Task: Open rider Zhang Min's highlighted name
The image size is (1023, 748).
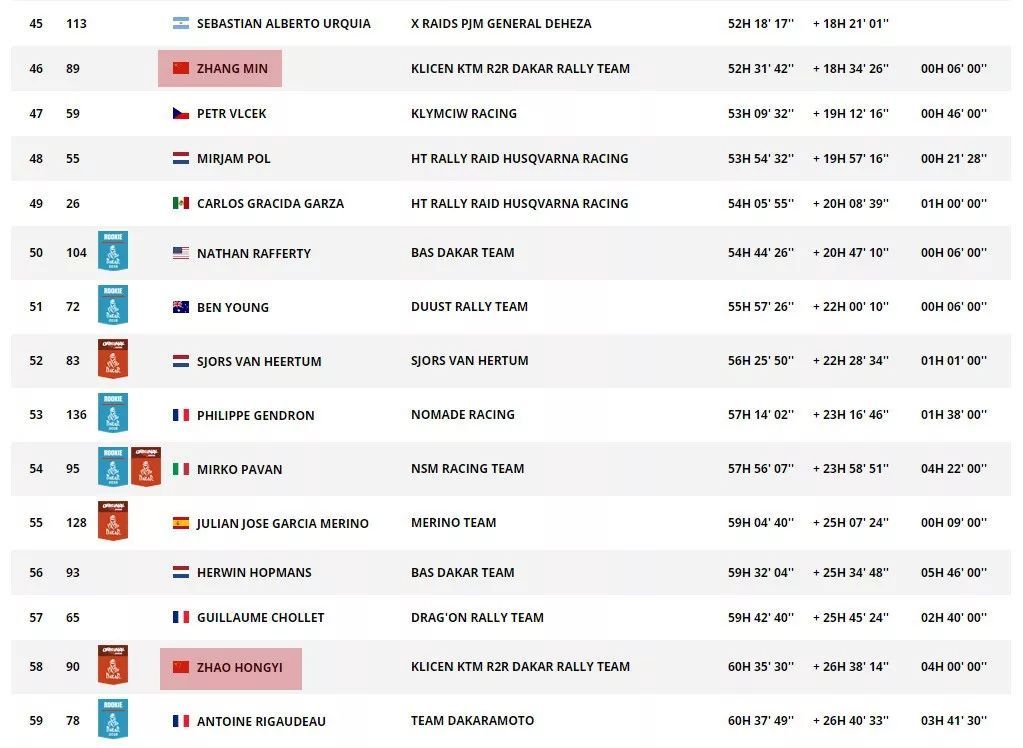Action: point(232,69)
